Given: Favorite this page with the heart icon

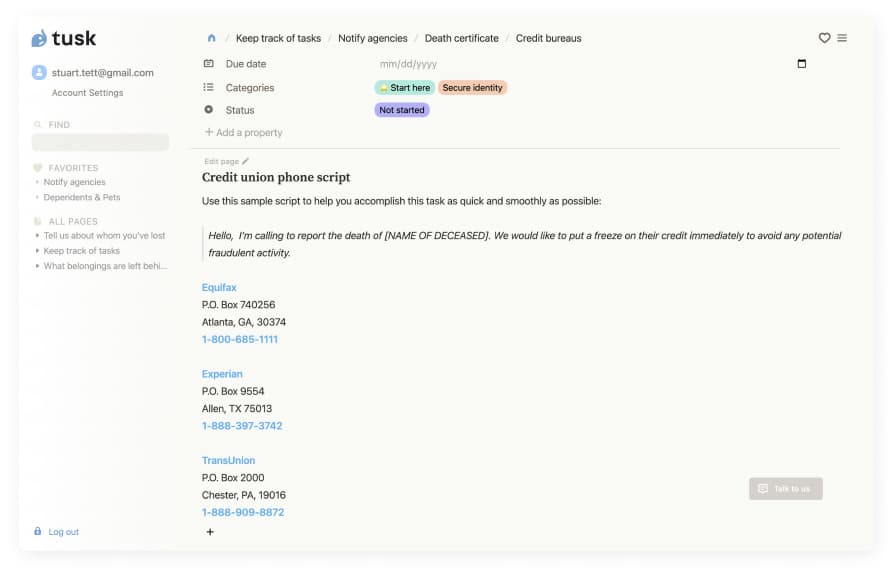Looking at the screenshot, I should pyautogui.click(x=824, y=38).
